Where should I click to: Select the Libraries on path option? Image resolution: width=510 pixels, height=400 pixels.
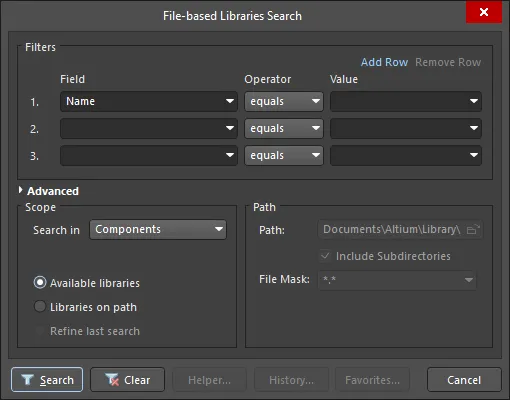coord(40,307)
